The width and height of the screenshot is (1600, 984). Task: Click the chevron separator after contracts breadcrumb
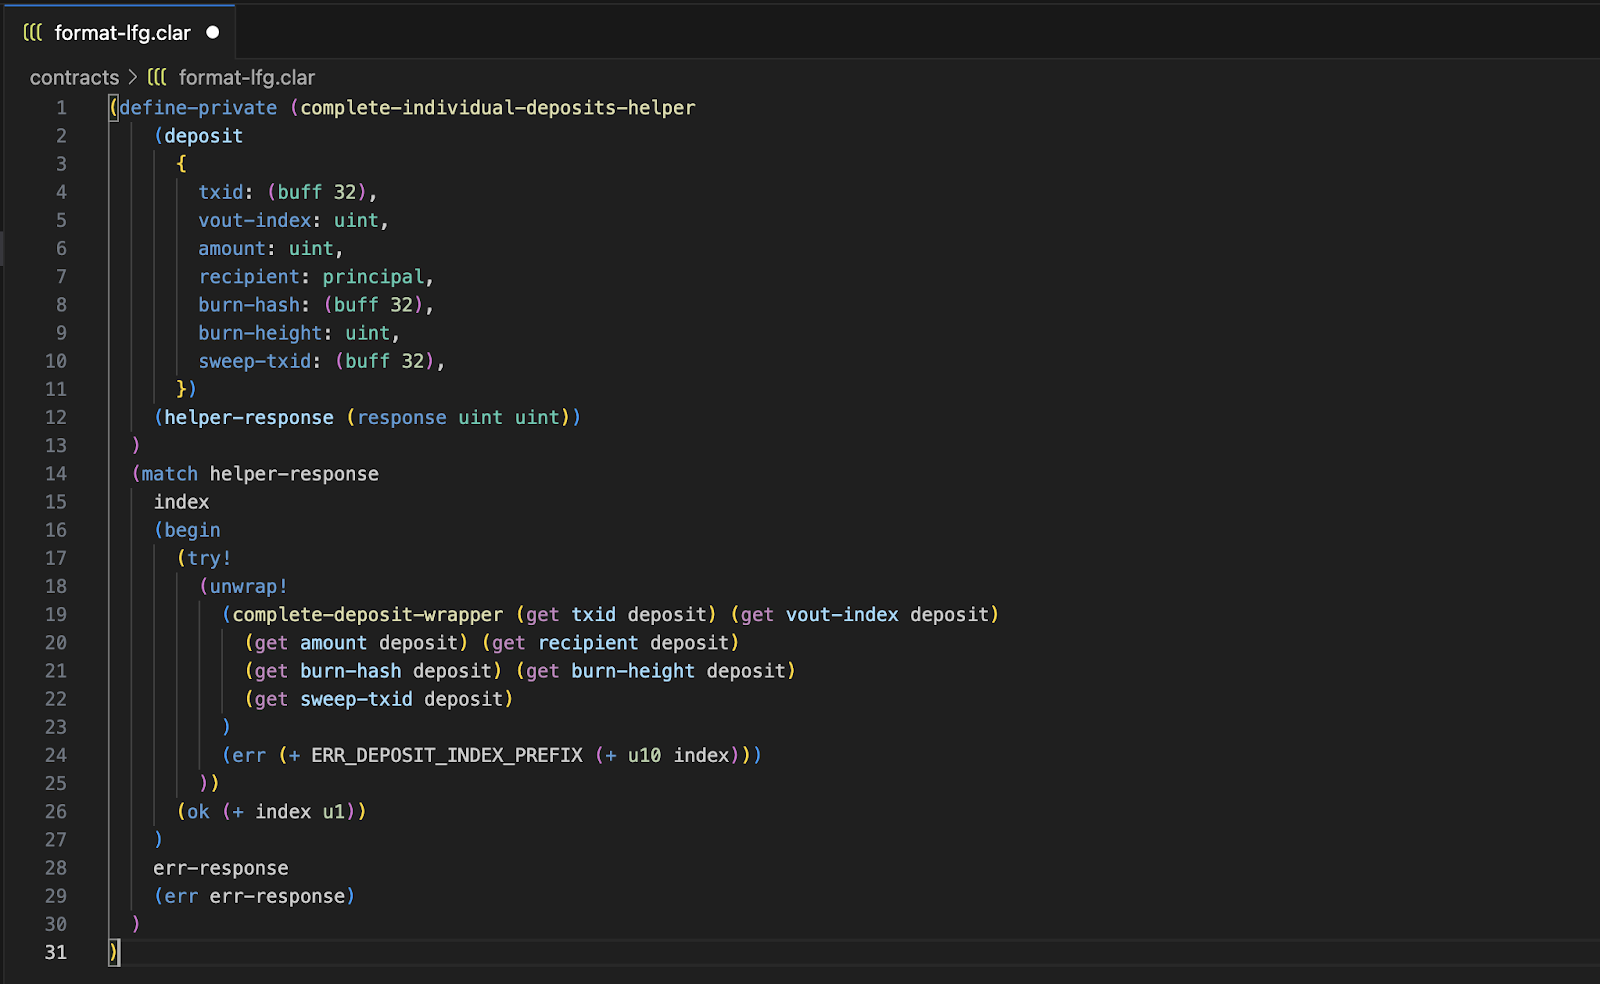tap(133, 78)
